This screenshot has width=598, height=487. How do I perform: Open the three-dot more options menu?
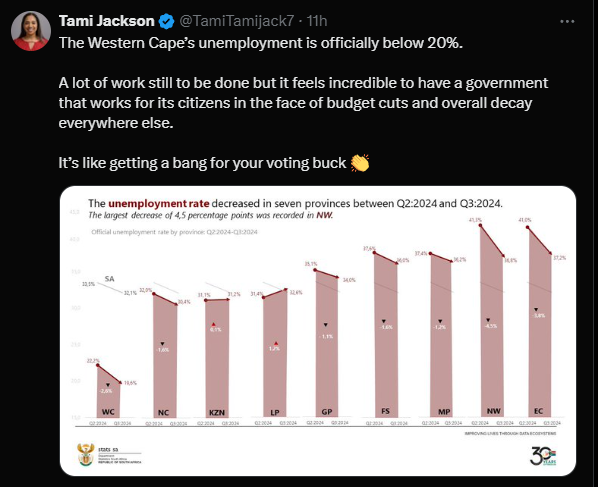[567, 21]
